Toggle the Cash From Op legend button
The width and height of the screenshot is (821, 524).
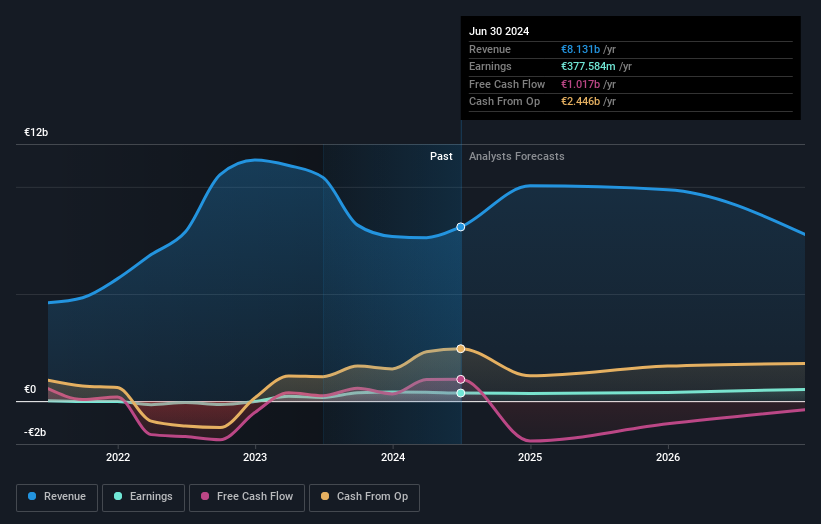[364, 497]
